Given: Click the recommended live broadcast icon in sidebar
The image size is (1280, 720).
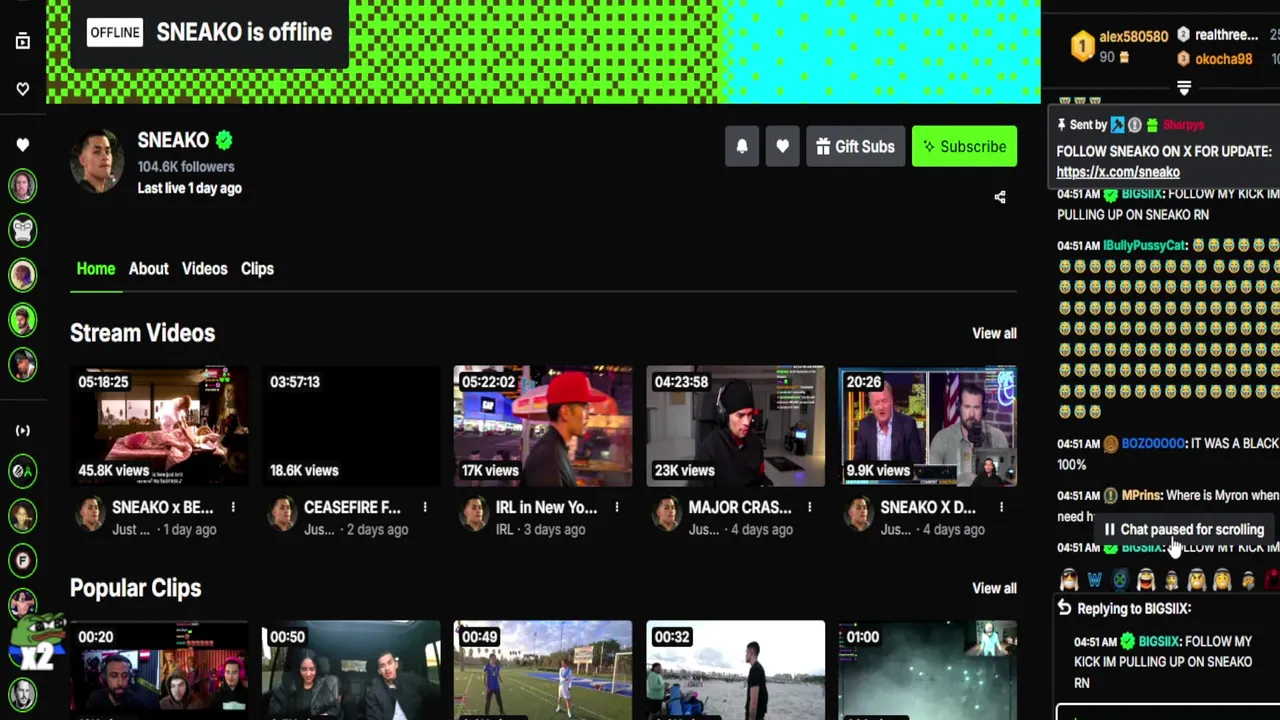Looking at the screenshot, I should click(x=23, y=430).
